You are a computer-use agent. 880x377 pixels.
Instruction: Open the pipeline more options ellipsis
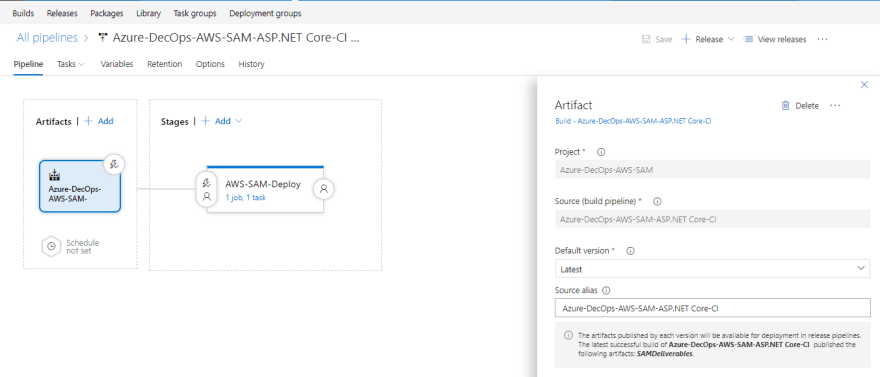(x=822, y=39)
